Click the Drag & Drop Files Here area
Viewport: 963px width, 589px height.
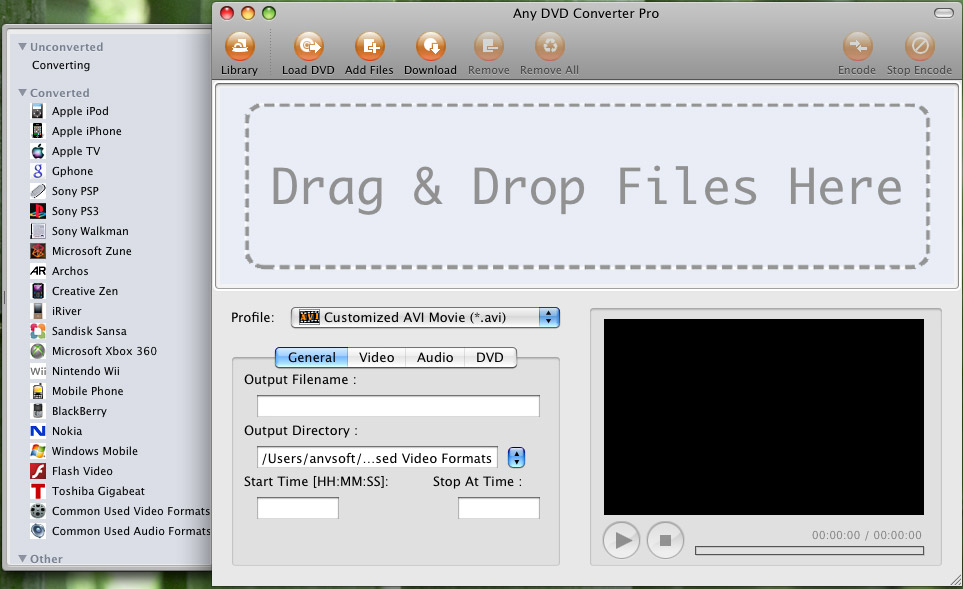coord(587,186)
